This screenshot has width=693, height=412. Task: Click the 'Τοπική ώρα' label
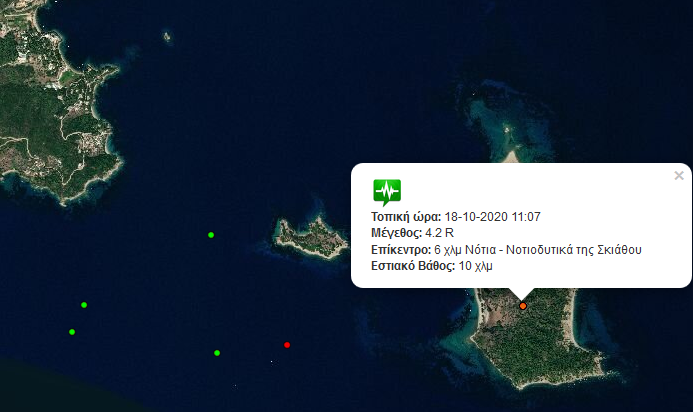tap(406, 217)
